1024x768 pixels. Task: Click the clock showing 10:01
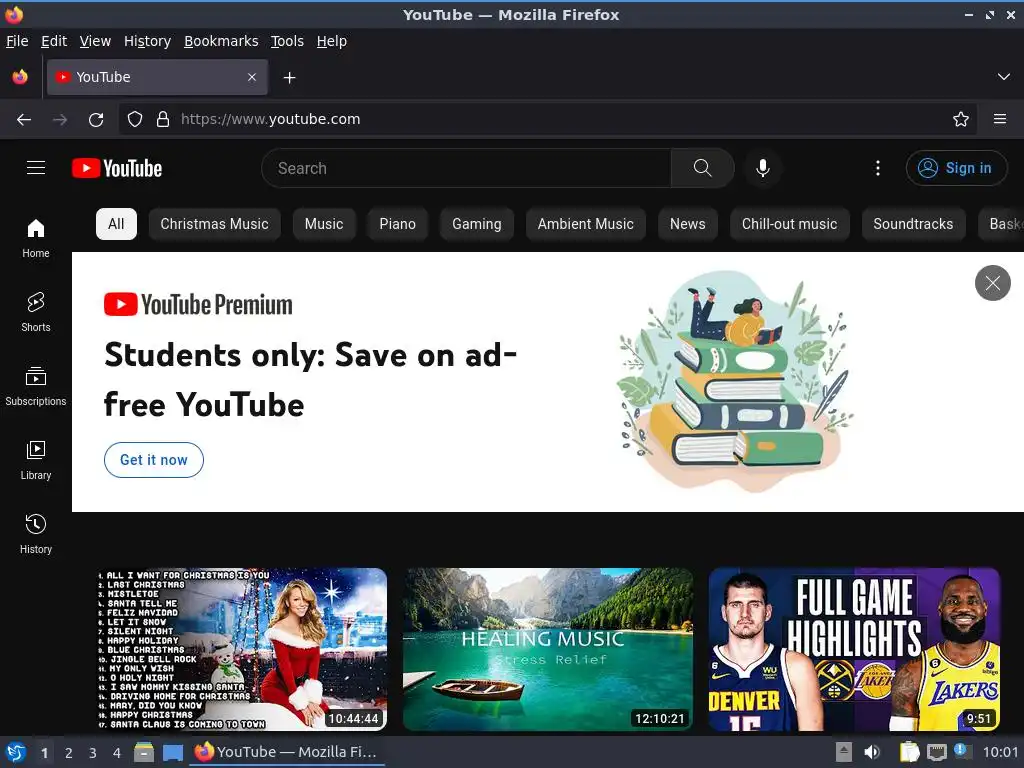click(x=1000, y=752)
